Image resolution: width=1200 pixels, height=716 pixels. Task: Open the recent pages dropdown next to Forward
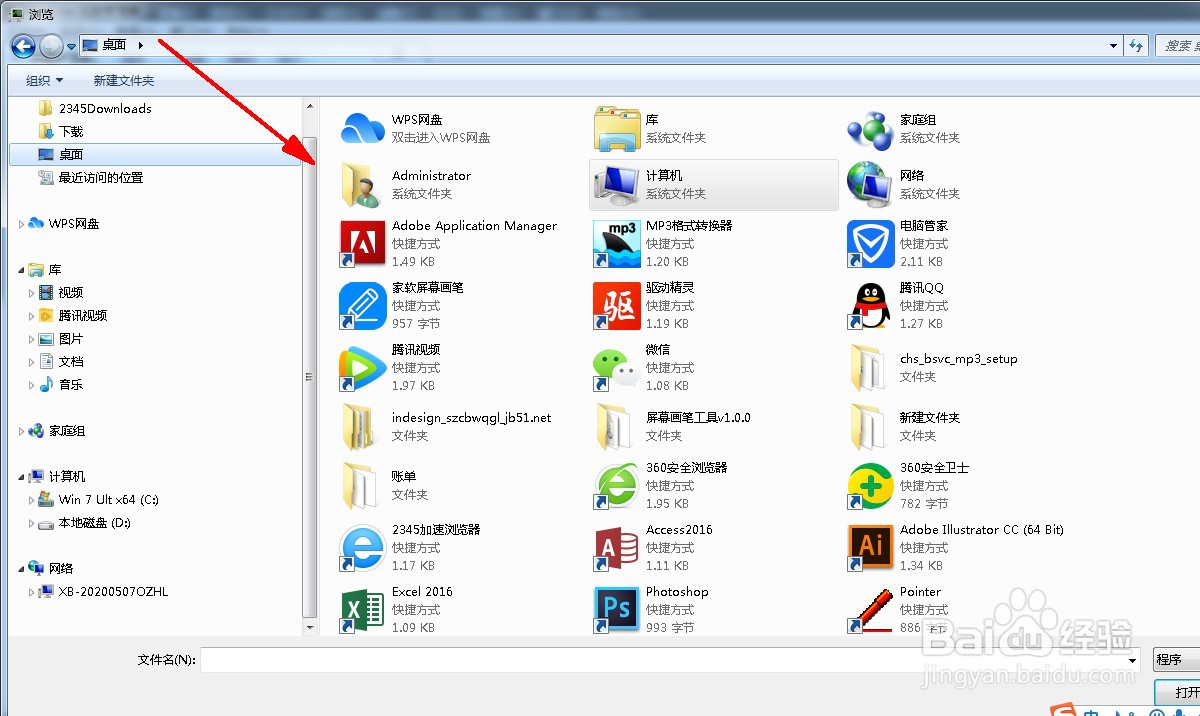click(x=71, y=46)
